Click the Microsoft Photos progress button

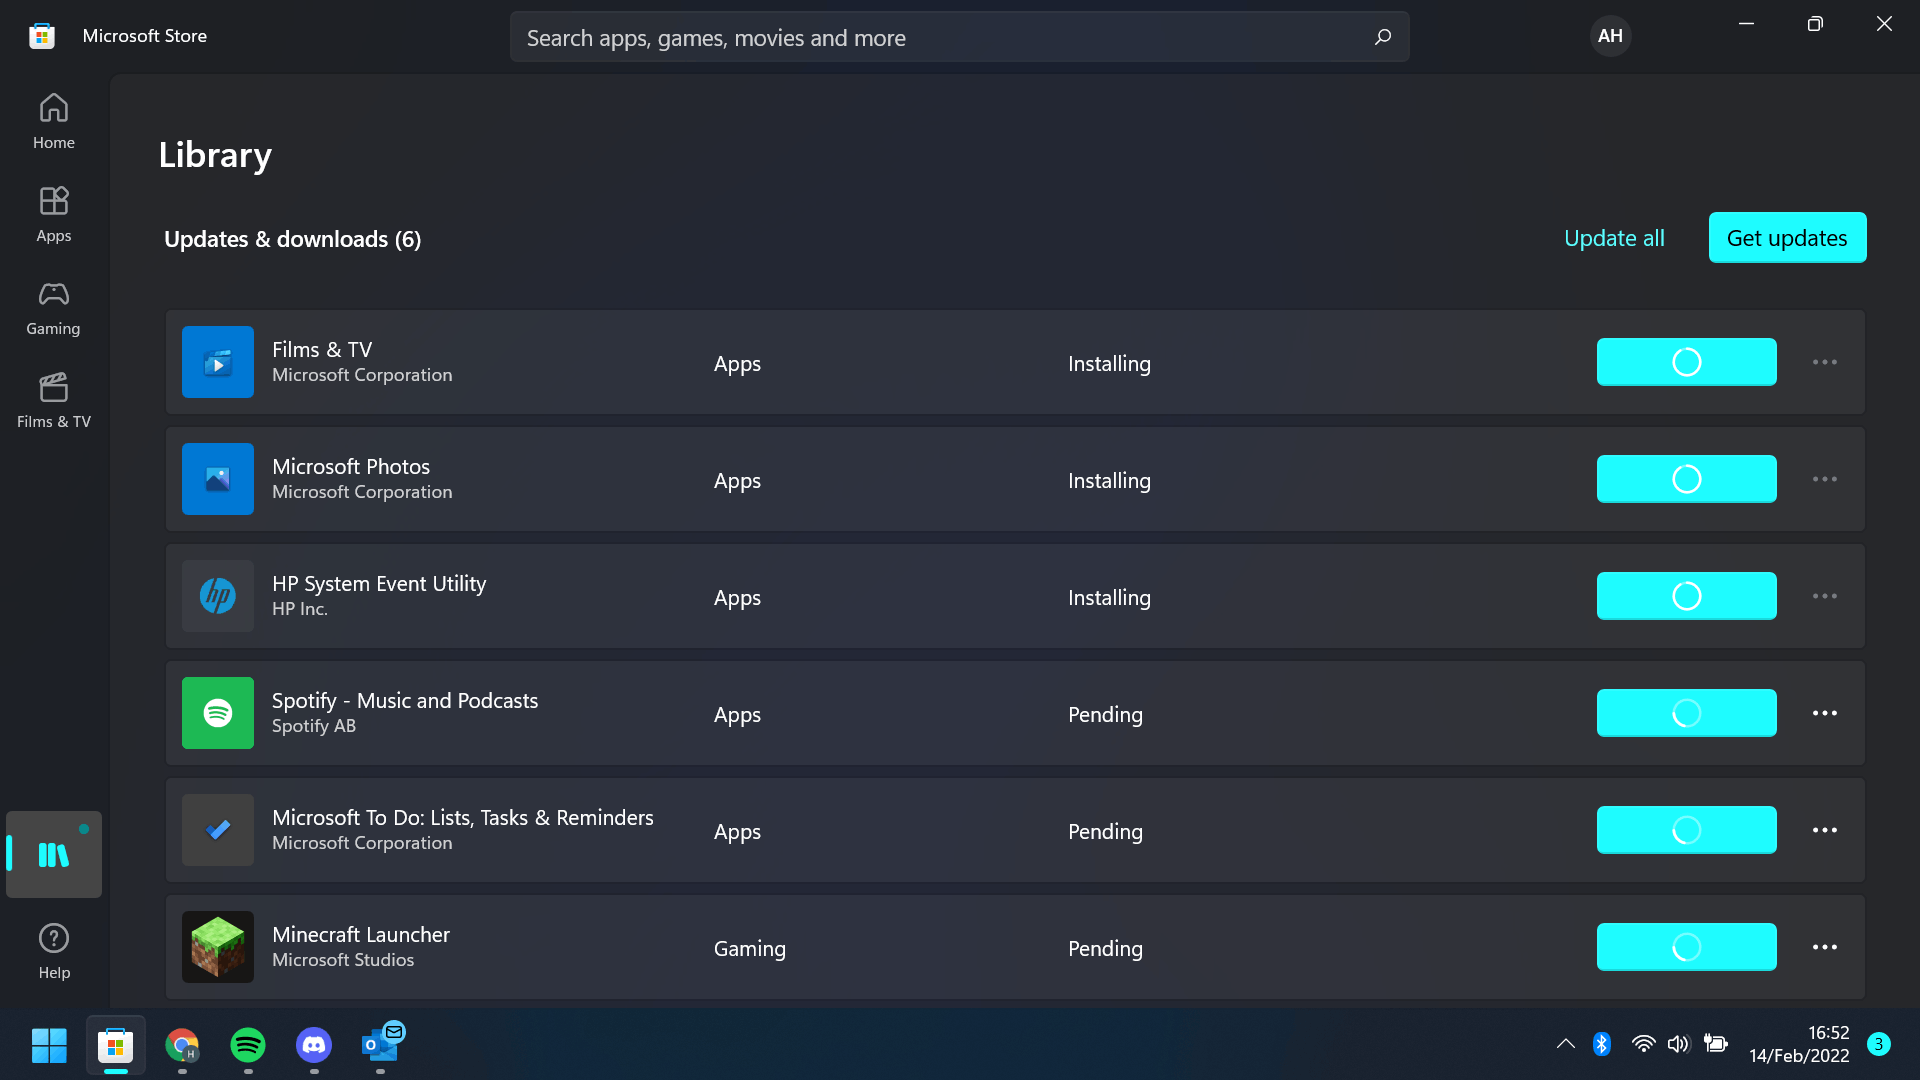[1687, 479]
